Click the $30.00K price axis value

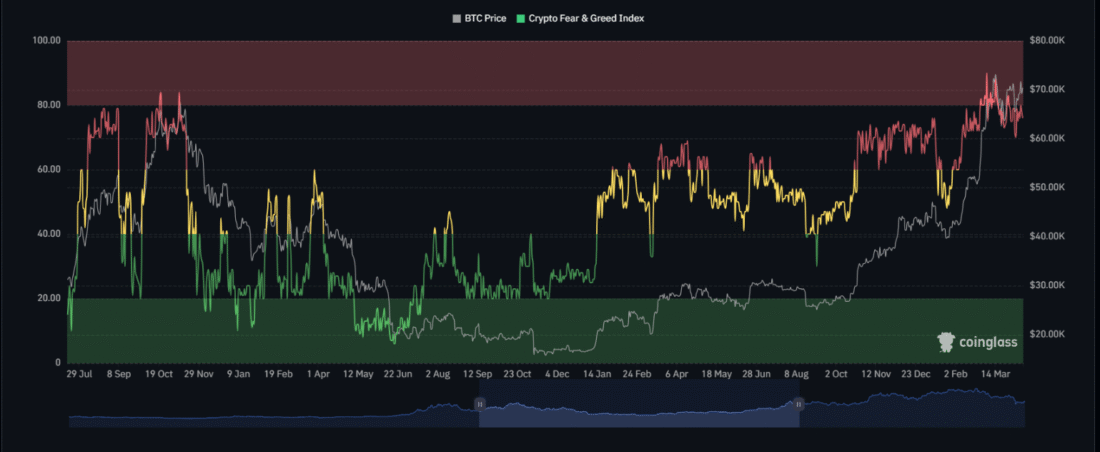(1047, 285)
